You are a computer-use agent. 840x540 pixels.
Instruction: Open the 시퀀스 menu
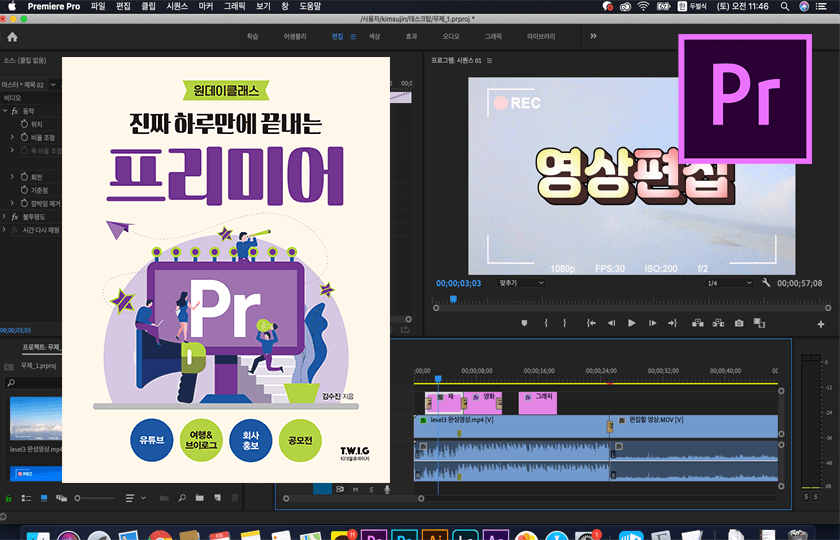[x=177, y=6]
